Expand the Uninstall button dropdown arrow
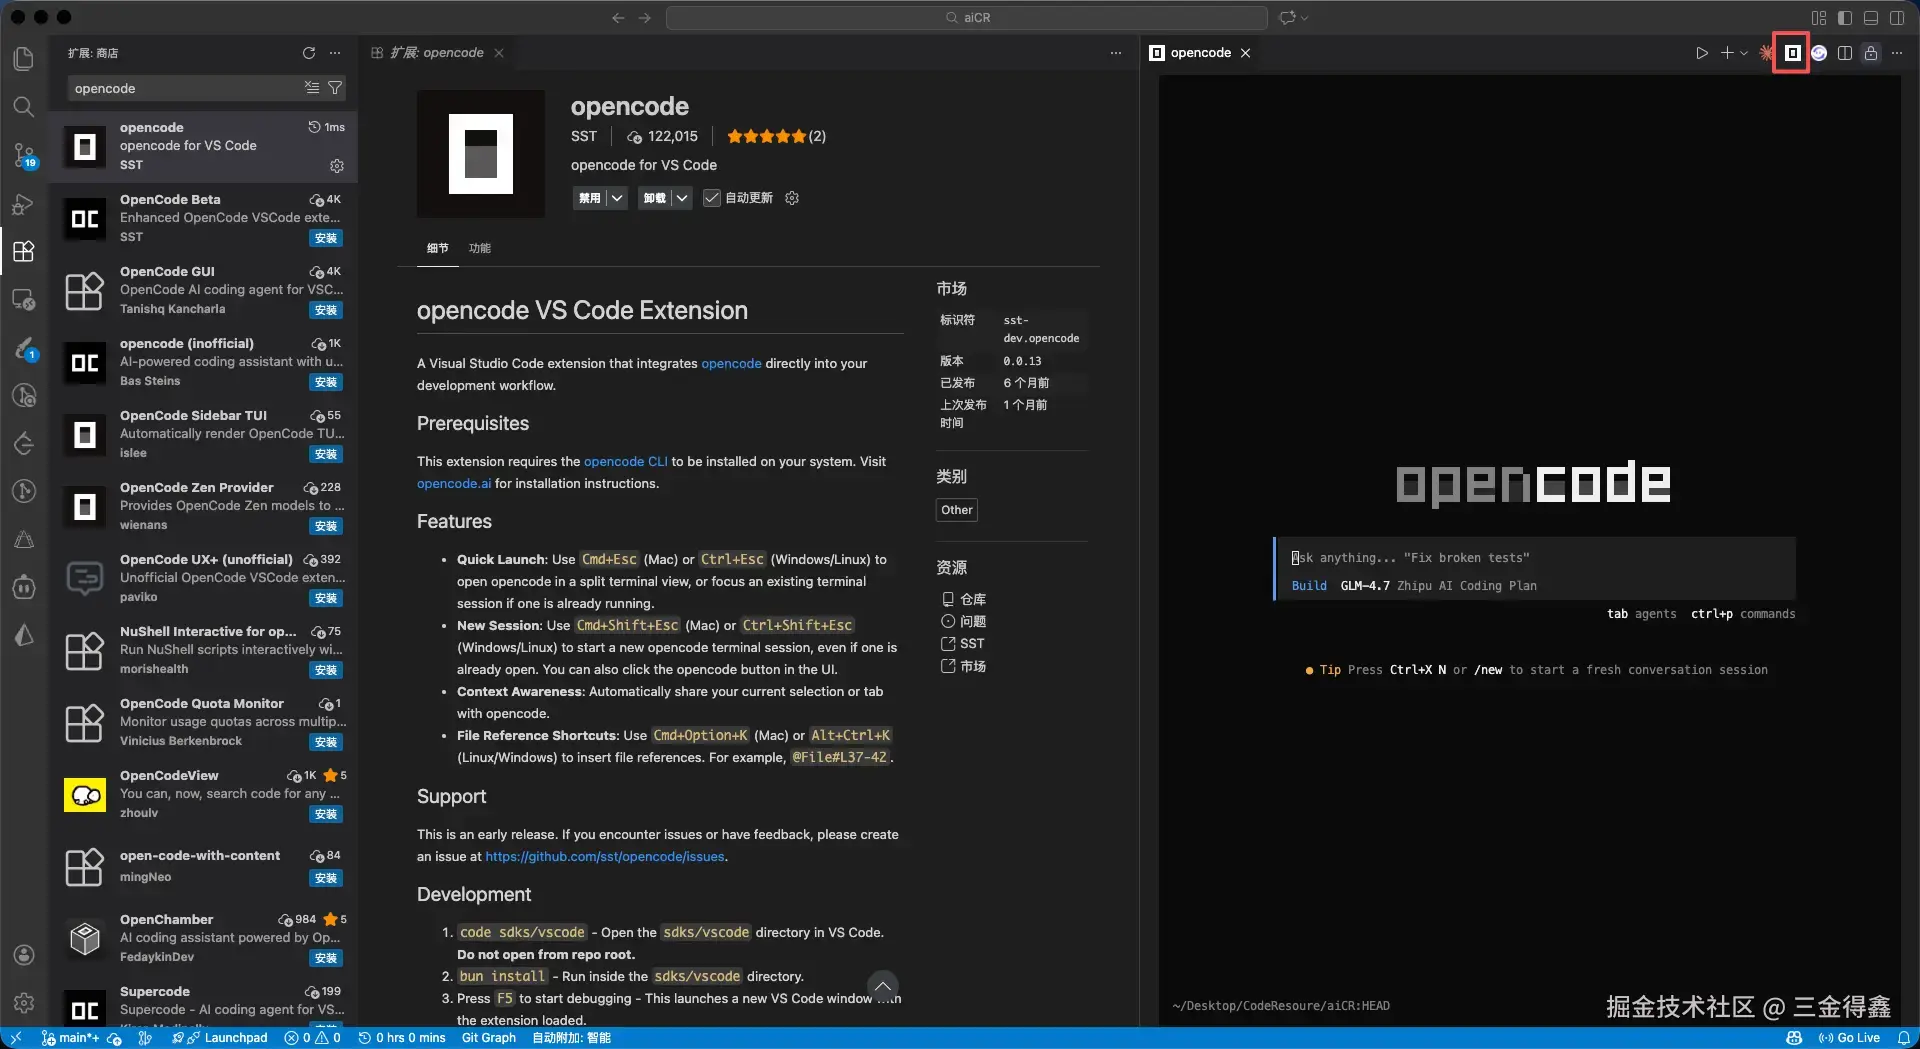Screen dimensions: 1920x1049 [682, 198]
